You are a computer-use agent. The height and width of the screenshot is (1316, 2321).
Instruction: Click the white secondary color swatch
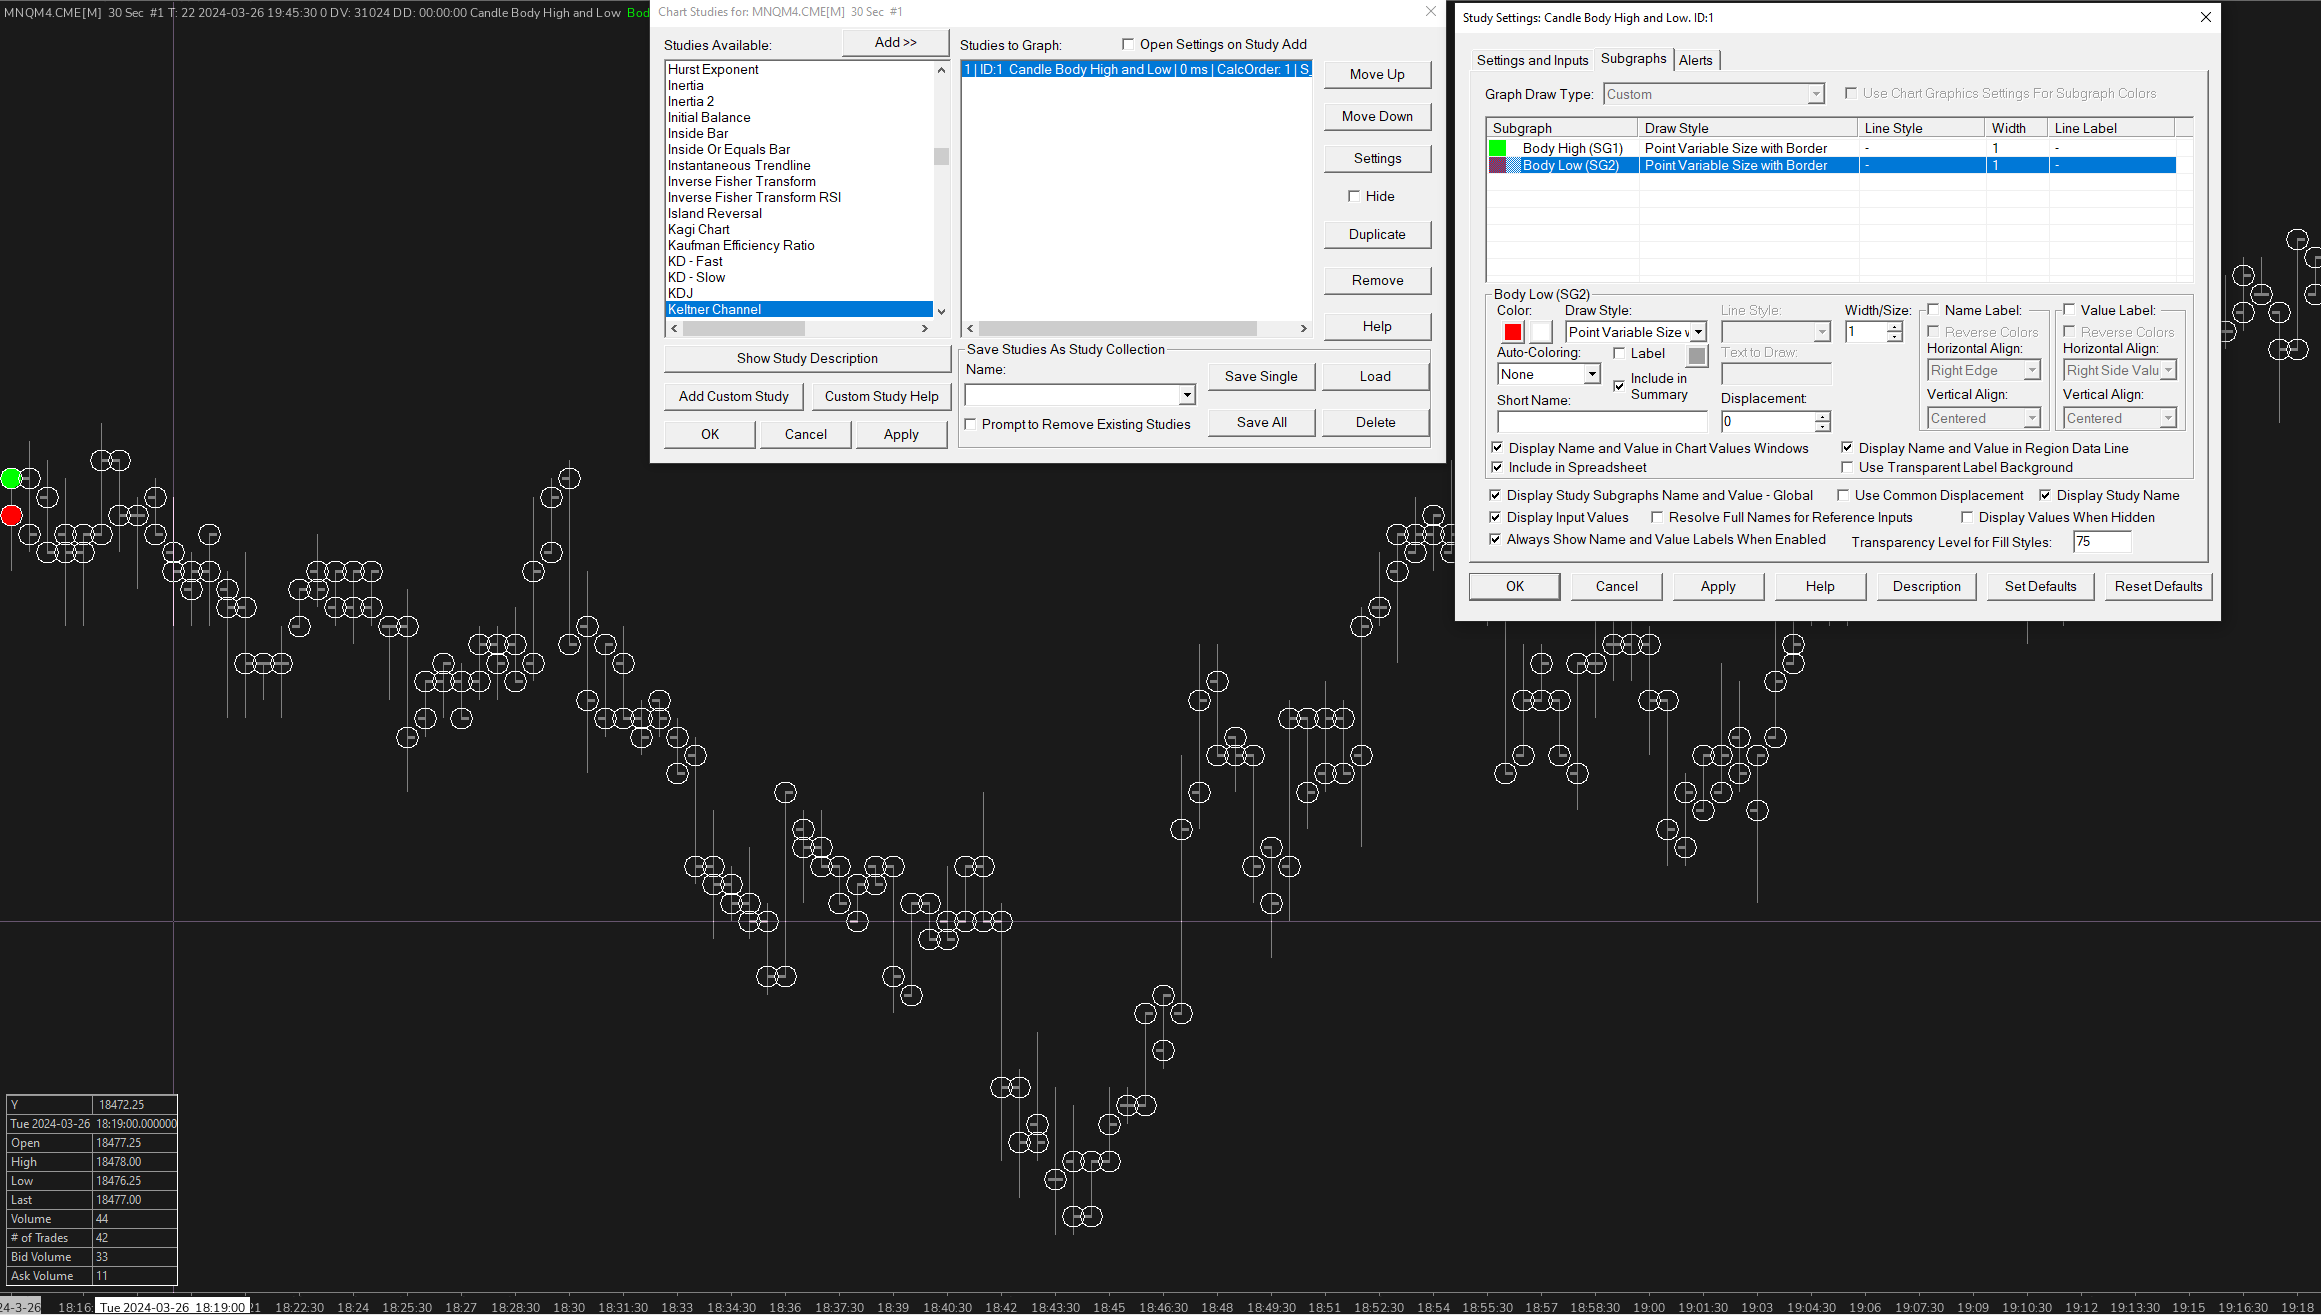point(1540,332)
